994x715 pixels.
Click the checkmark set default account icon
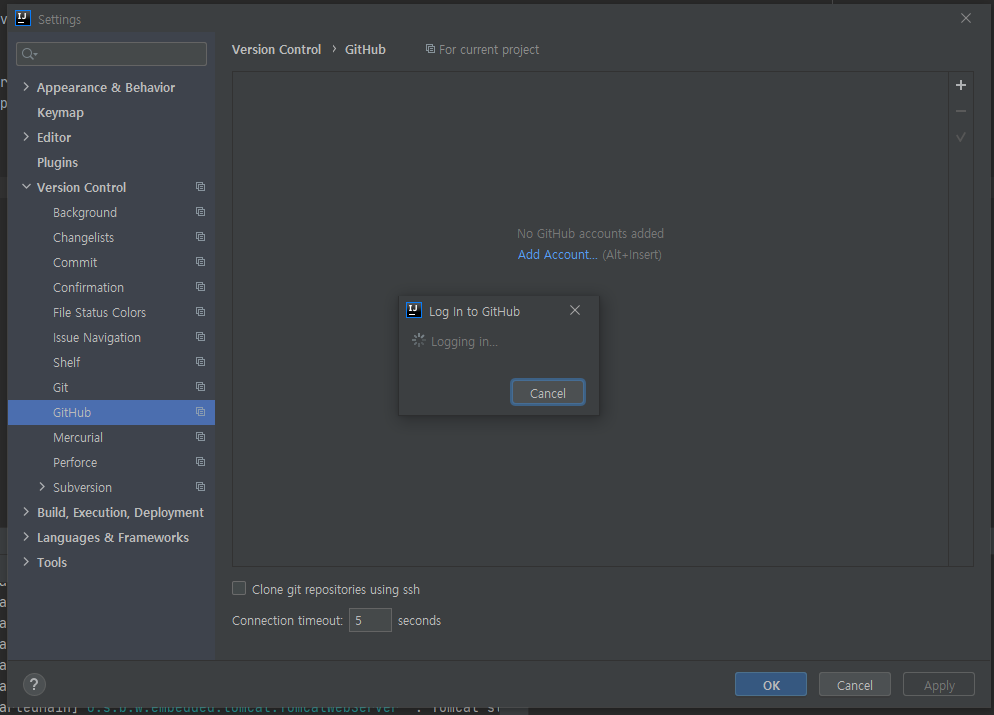[960, 137]
